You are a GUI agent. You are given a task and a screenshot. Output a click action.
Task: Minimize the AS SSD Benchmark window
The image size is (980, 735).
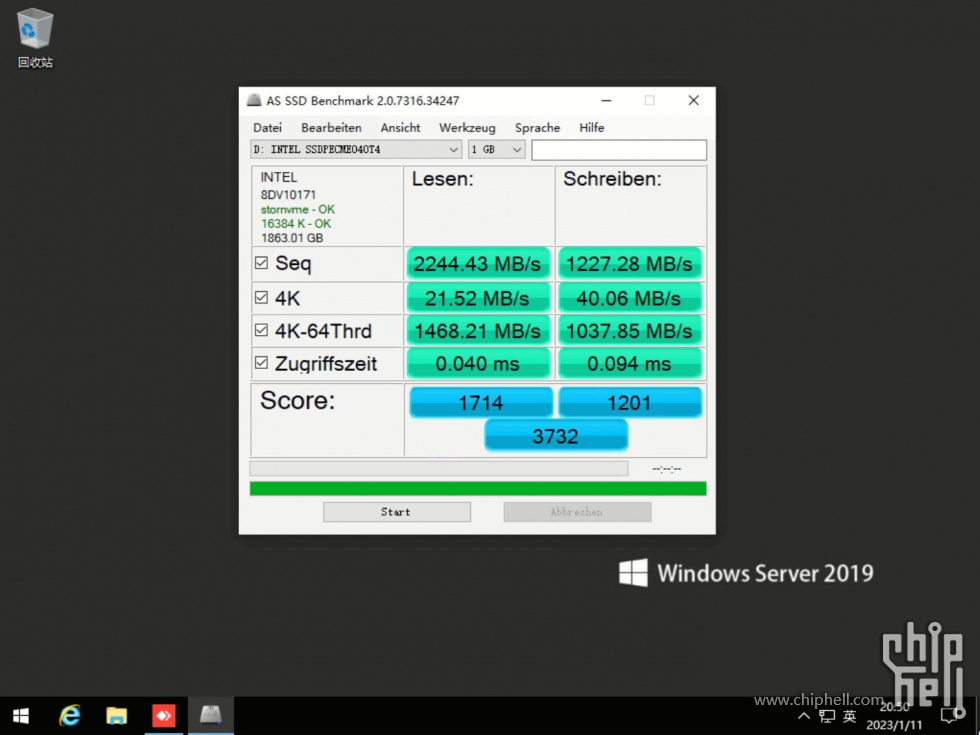[x=606, y=100]
